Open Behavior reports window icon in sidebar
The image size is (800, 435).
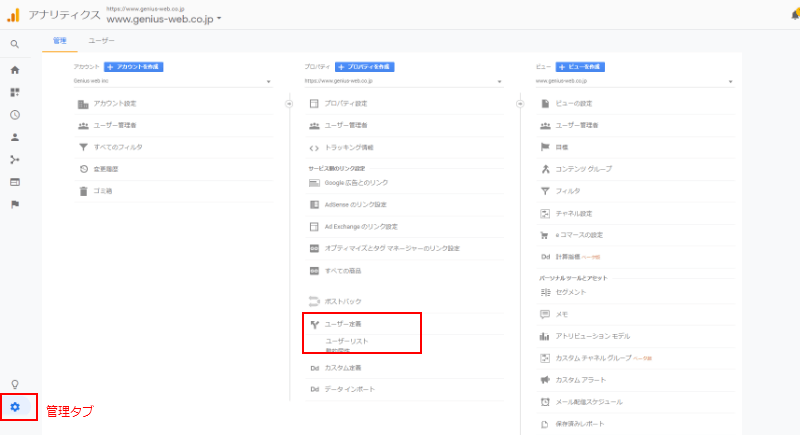15,182
